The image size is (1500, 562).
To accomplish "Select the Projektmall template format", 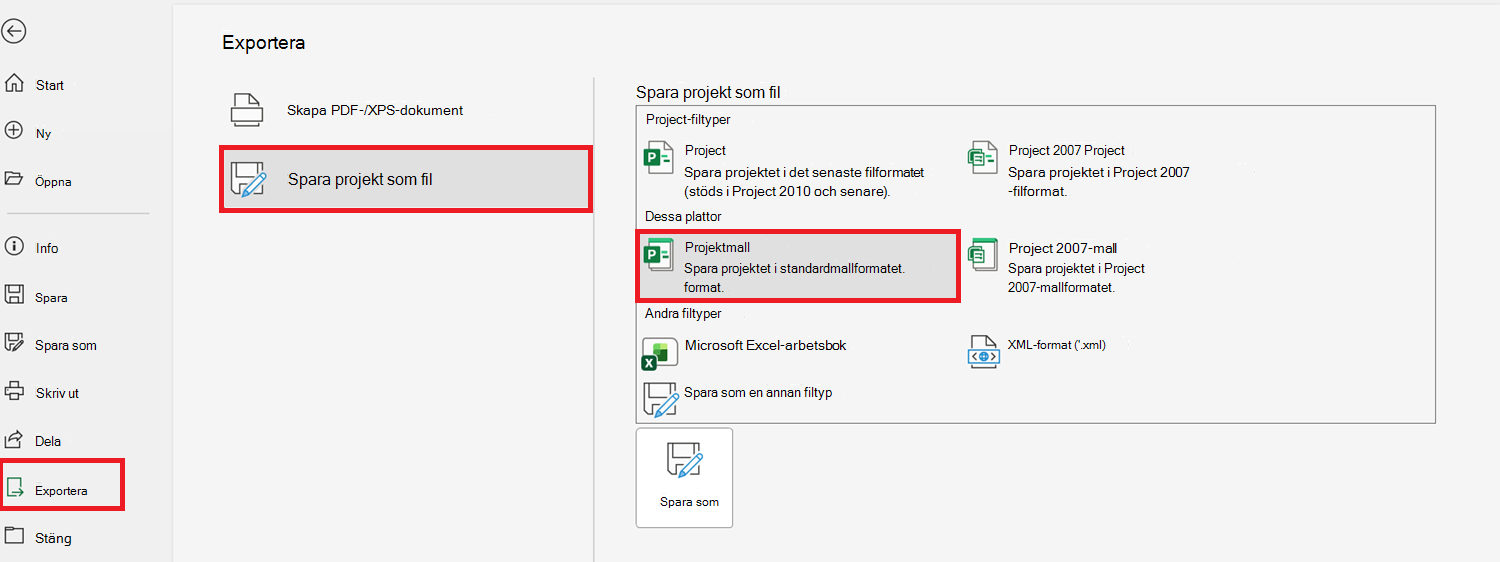I will [798, 266].
